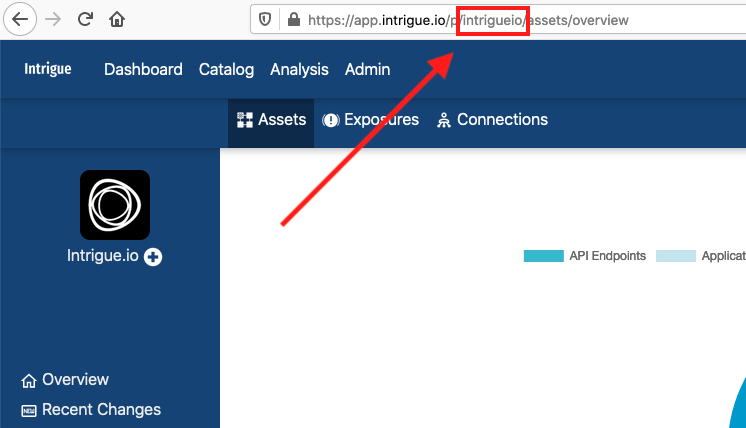Screen dimensions: 746x428
Task: Click the Assets grid icon
Action: 245,120
